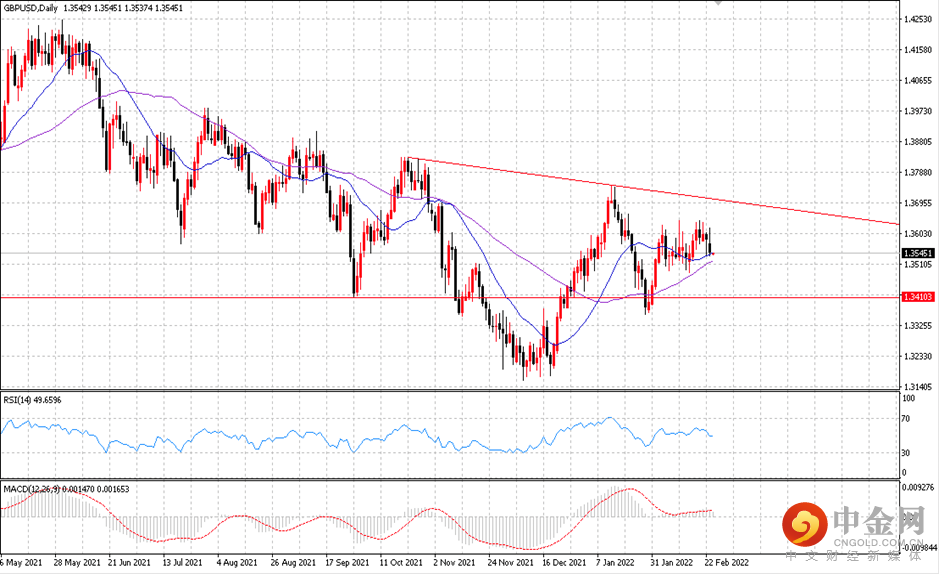Click the 17 Sep 2021 date label
The width and height of the screenshot is (939, 574).
tap(347, 563)
